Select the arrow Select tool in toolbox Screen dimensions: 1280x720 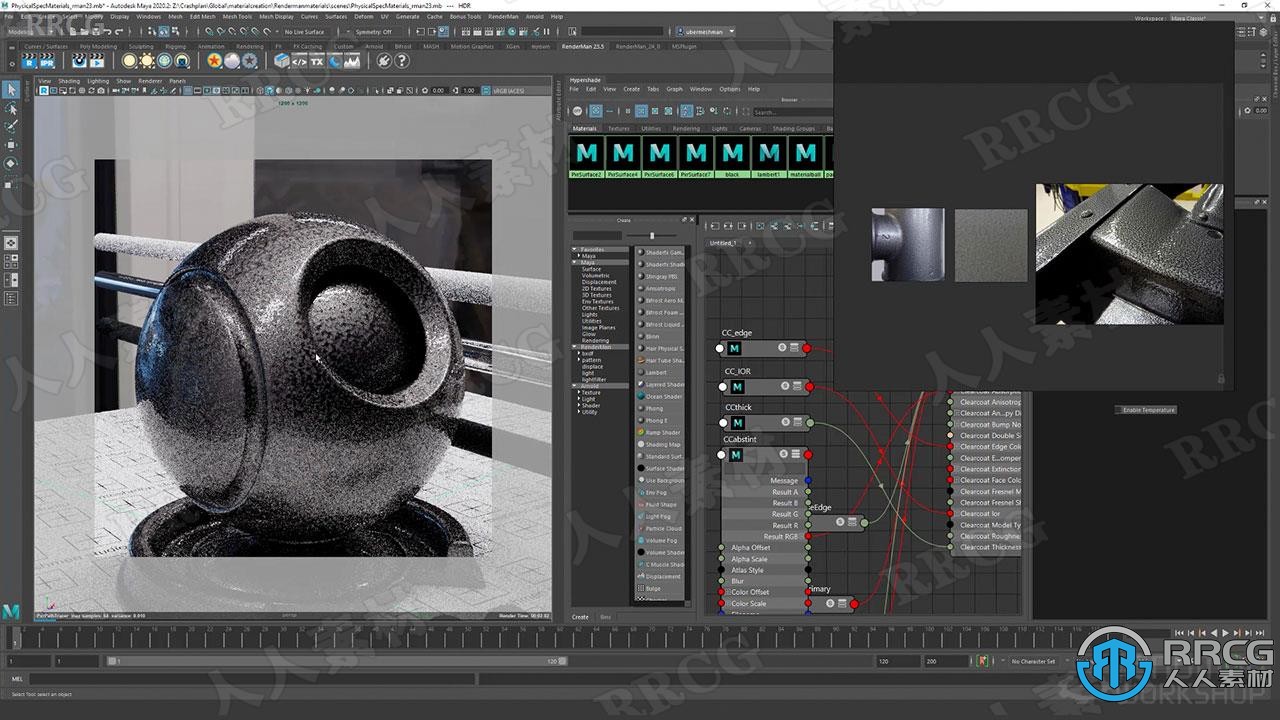[11, 90]
